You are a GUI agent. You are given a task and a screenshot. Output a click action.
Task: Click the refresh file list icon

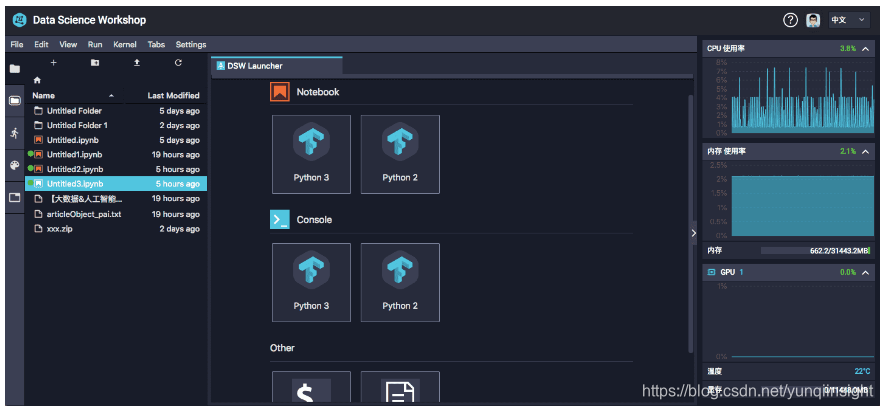coord(178,63)
